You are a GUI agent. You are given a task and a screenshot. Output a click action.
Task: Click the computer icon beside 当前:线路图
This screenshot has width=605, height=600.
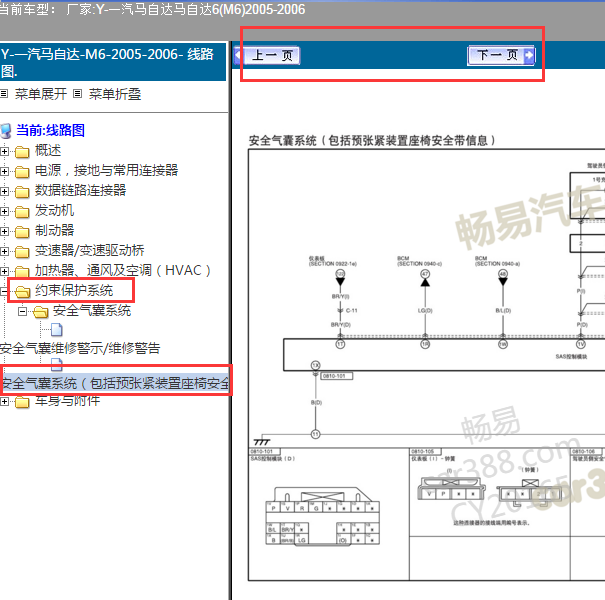(x=6, y=131)
